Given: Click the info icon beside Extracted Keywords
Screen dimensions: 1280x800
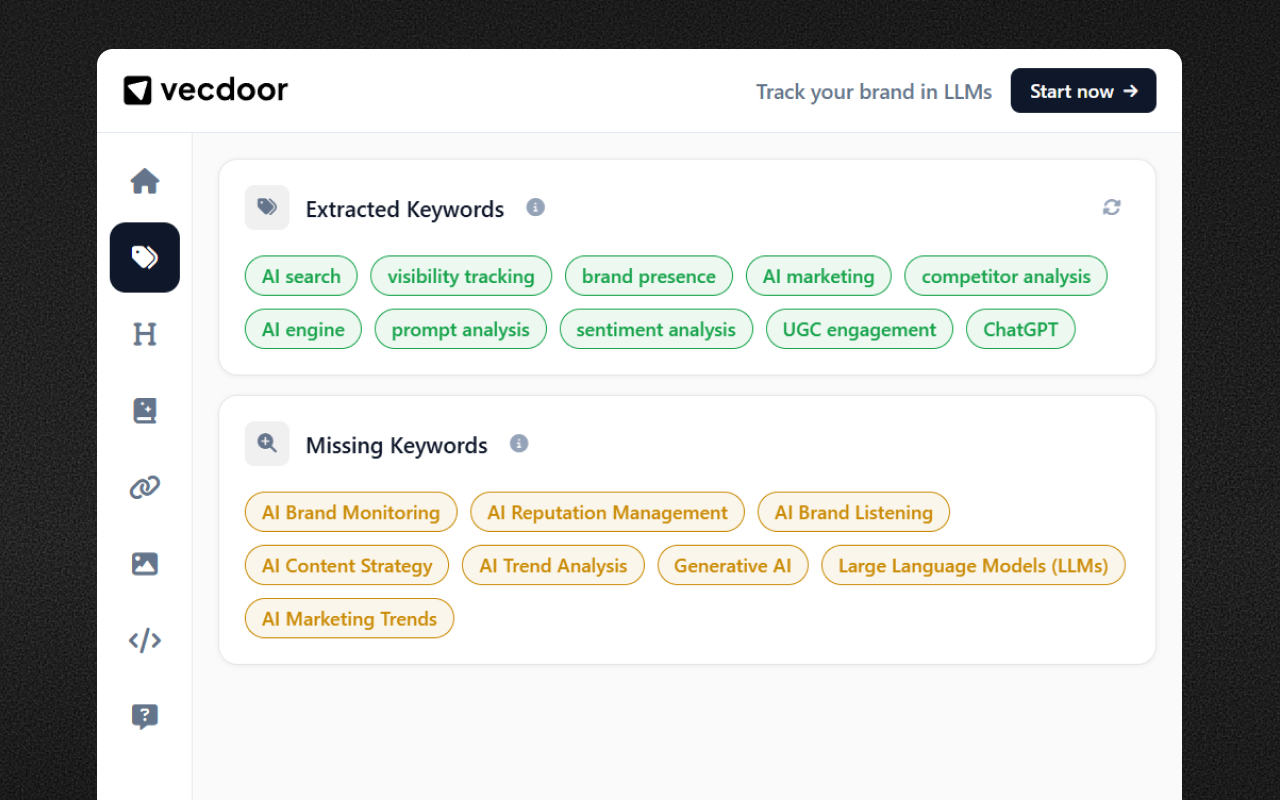Looking at the screenshot, I should [x=535, y=207].
